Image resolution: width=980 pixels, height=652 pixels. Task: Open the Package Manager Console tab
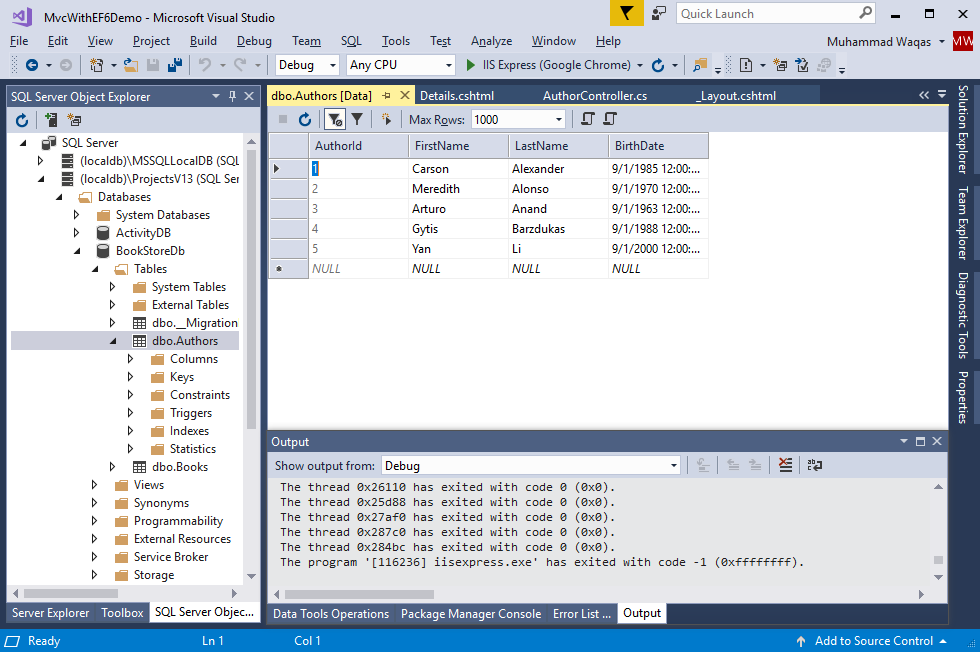(x=471, y=614)
